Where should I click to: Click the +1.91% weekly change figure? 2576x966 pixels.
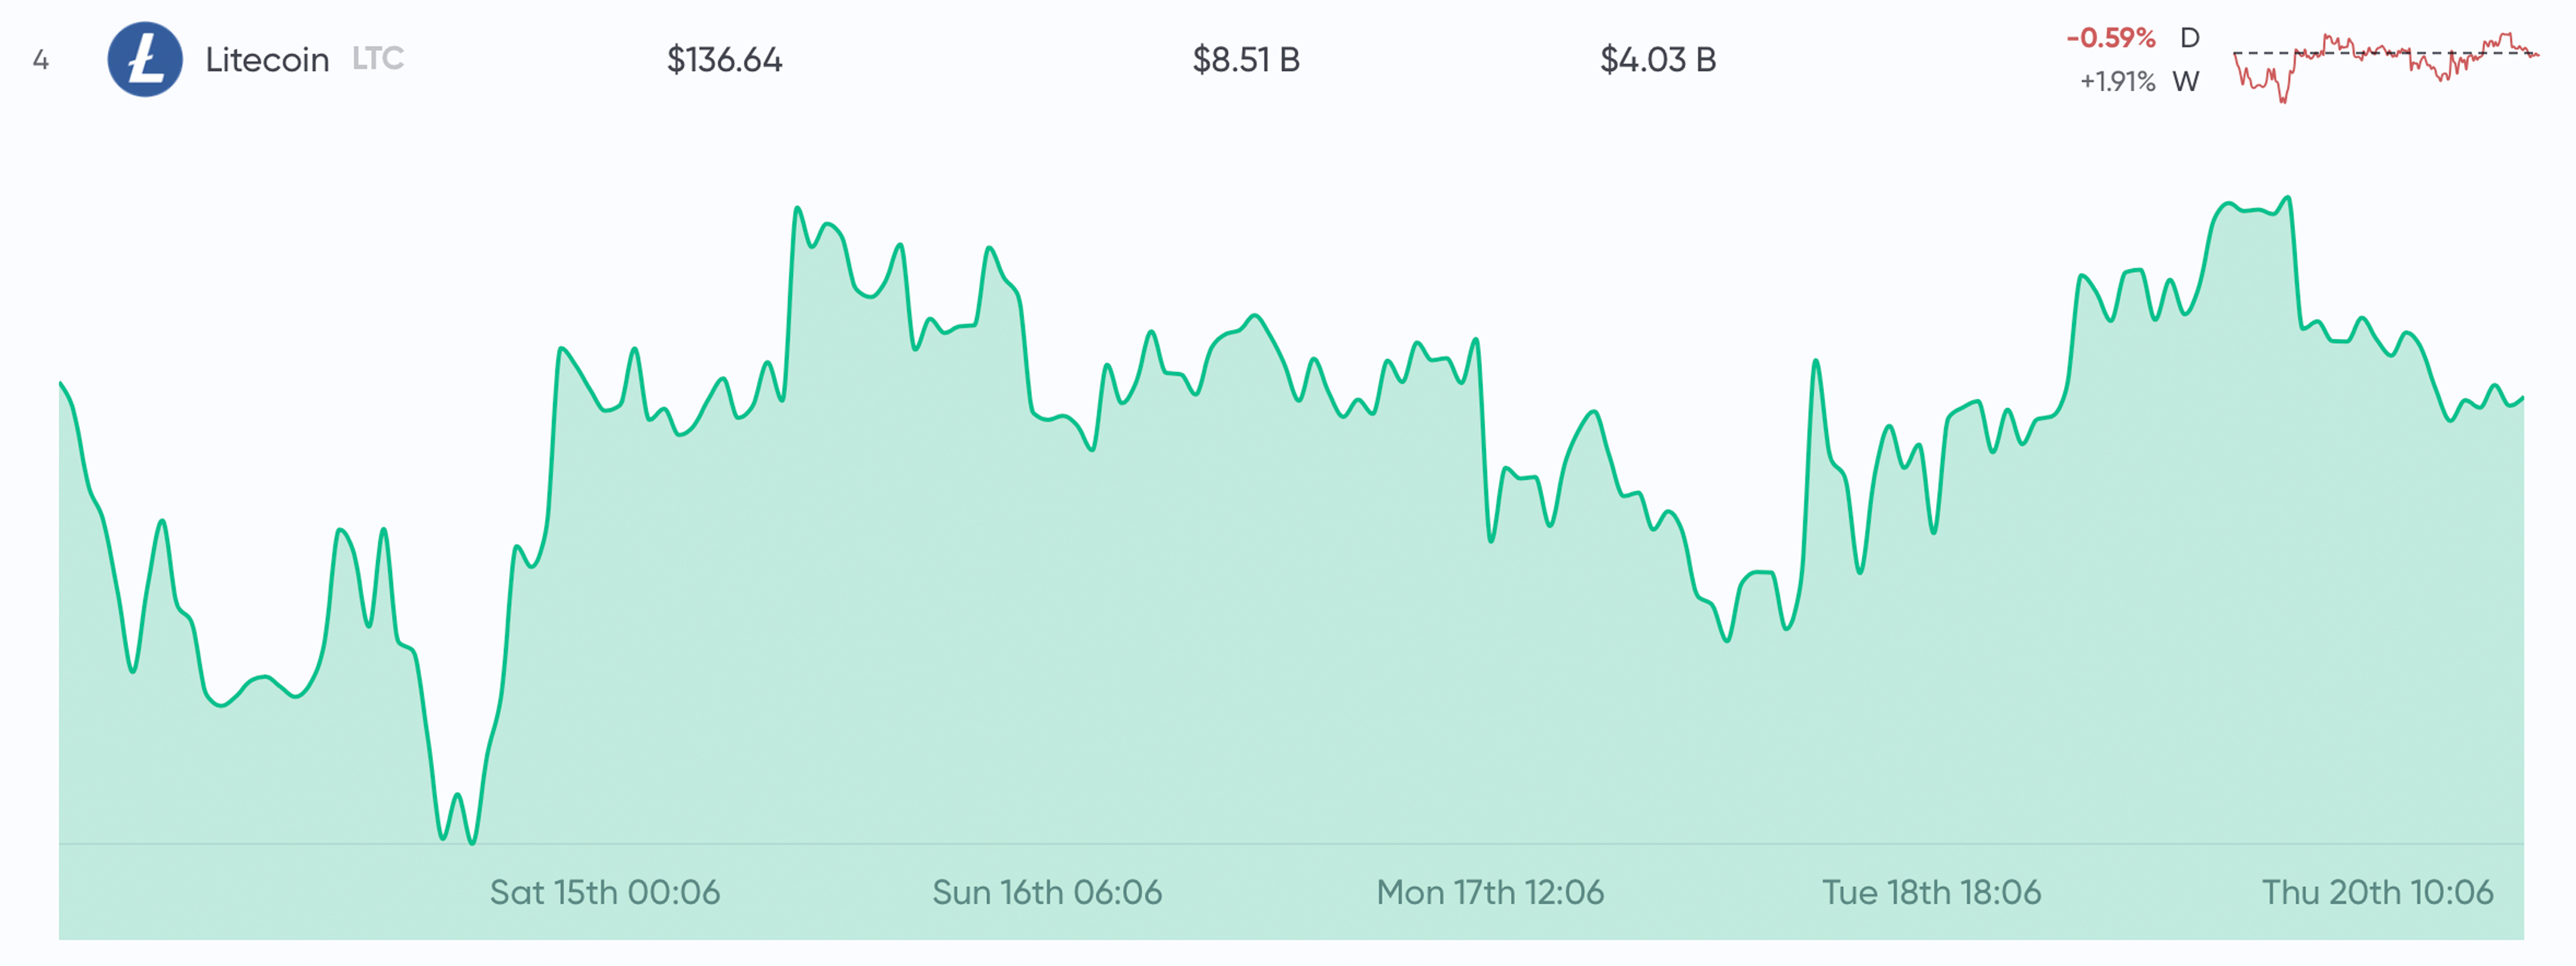[2117, 82]
